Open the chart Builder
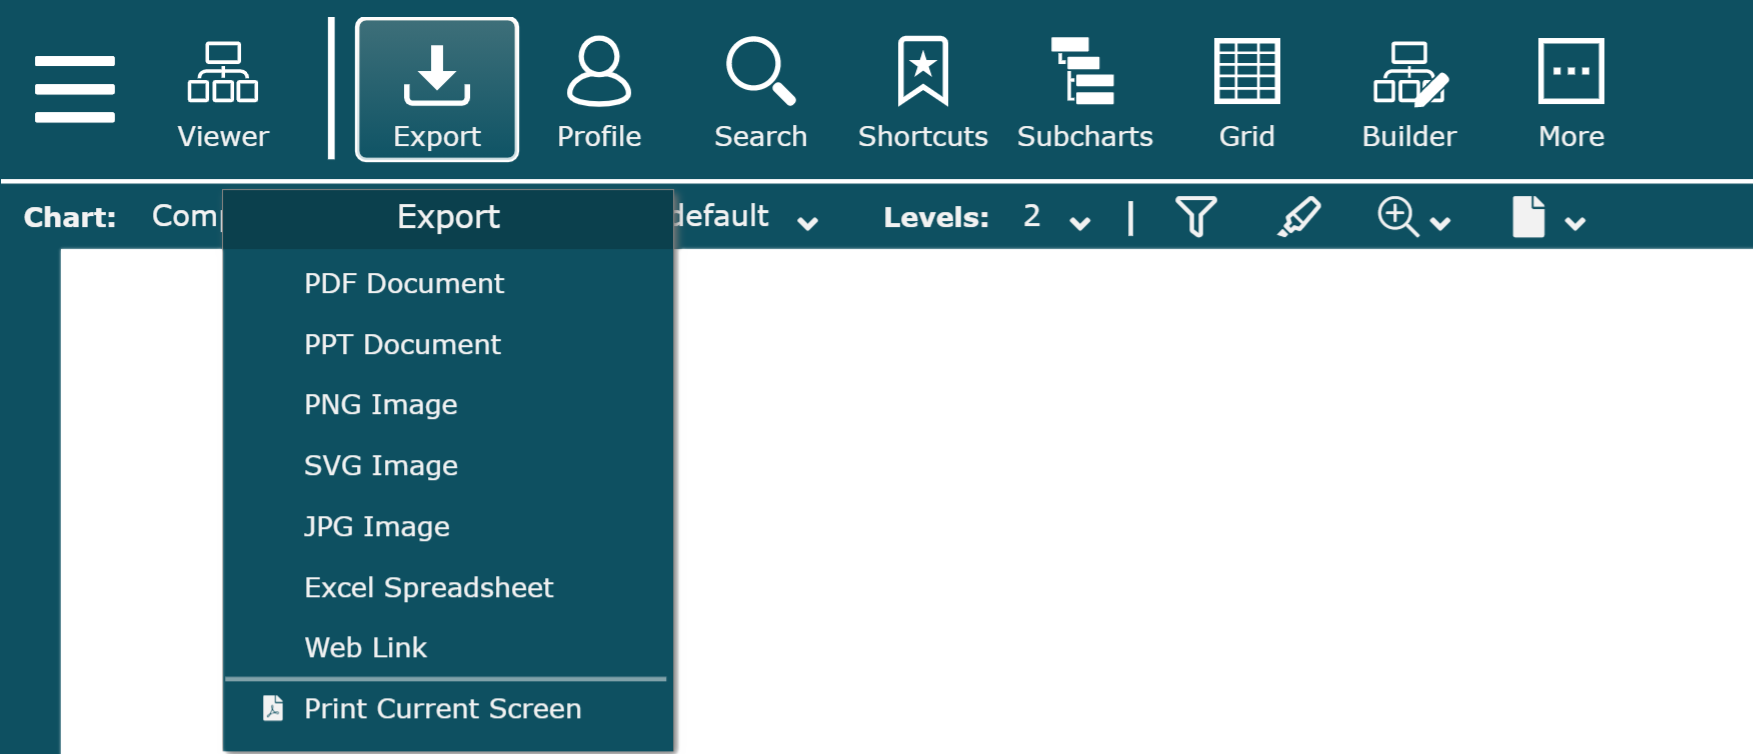Image resolution: width=1753 pixels, height=754 pixels. [x=1409, y=93]
